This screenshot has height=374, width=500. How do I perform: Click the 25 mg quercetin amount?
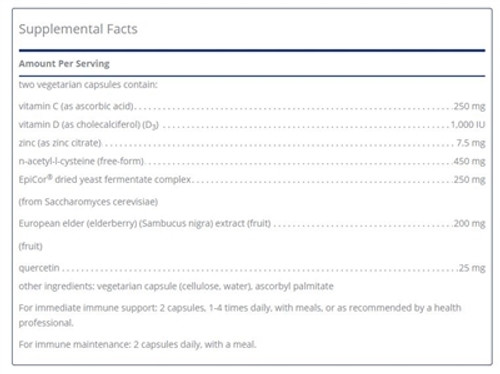(x=472, y=268)
